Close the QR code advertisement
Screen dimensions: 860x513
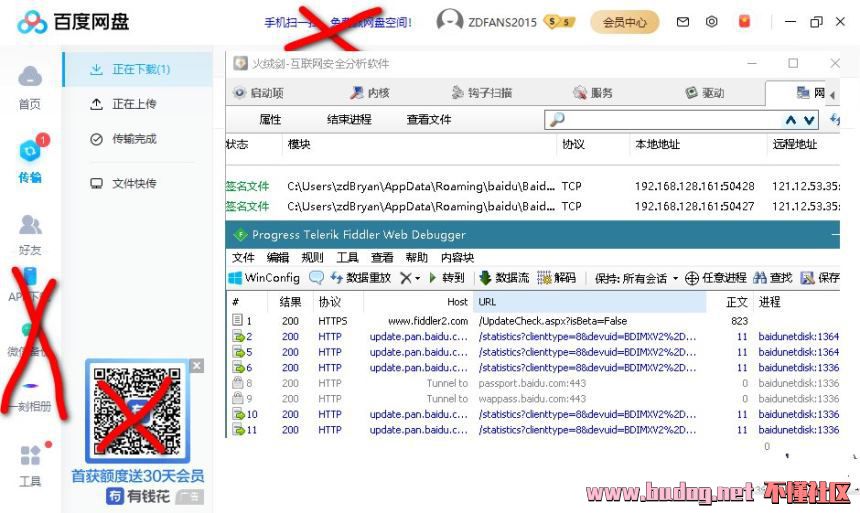pos(197,366)
